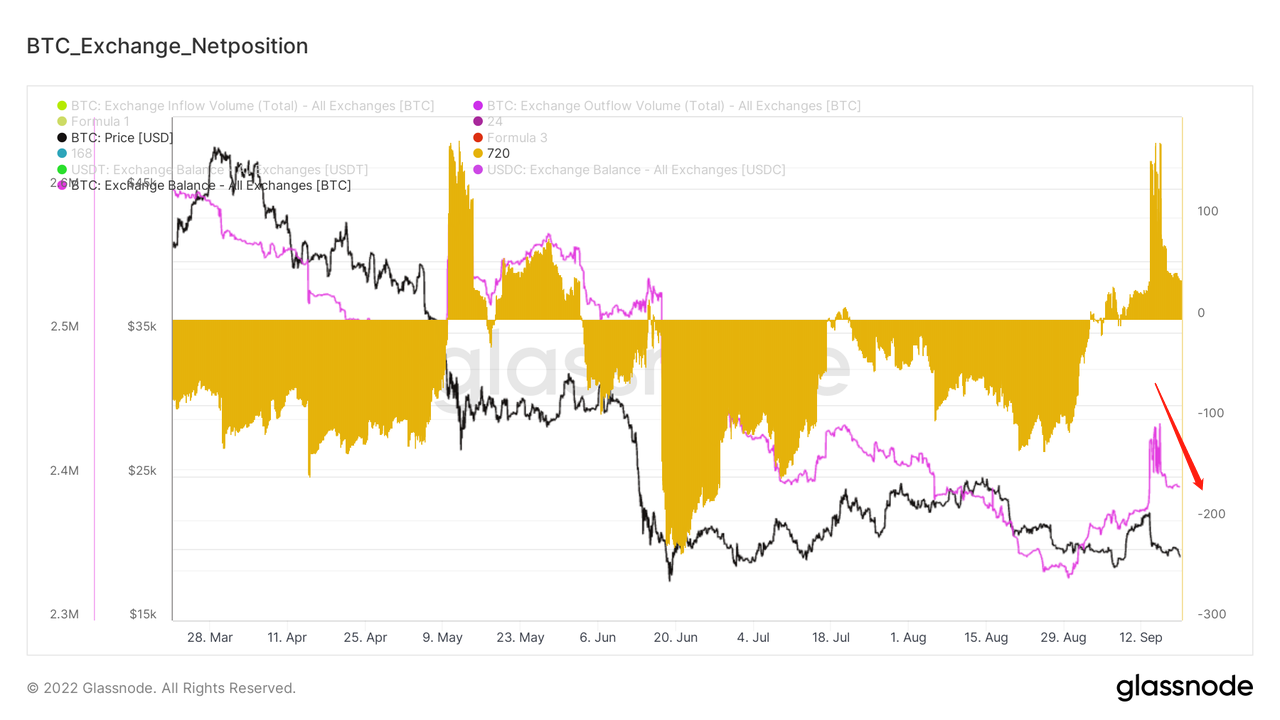Click the pale green dot beside Formula 1
The height and width of the screenshot is (720, 1280).
click(x=62, y=122)
